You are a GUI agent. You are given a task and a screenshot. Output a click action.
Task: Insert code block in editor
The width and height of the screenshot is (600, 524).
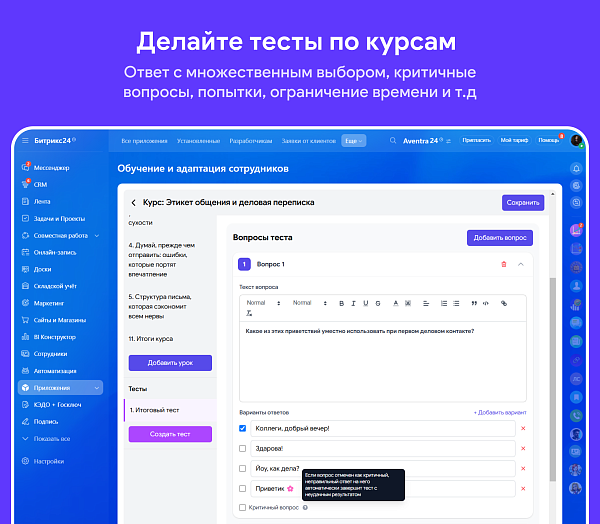(x=486, y=303)
